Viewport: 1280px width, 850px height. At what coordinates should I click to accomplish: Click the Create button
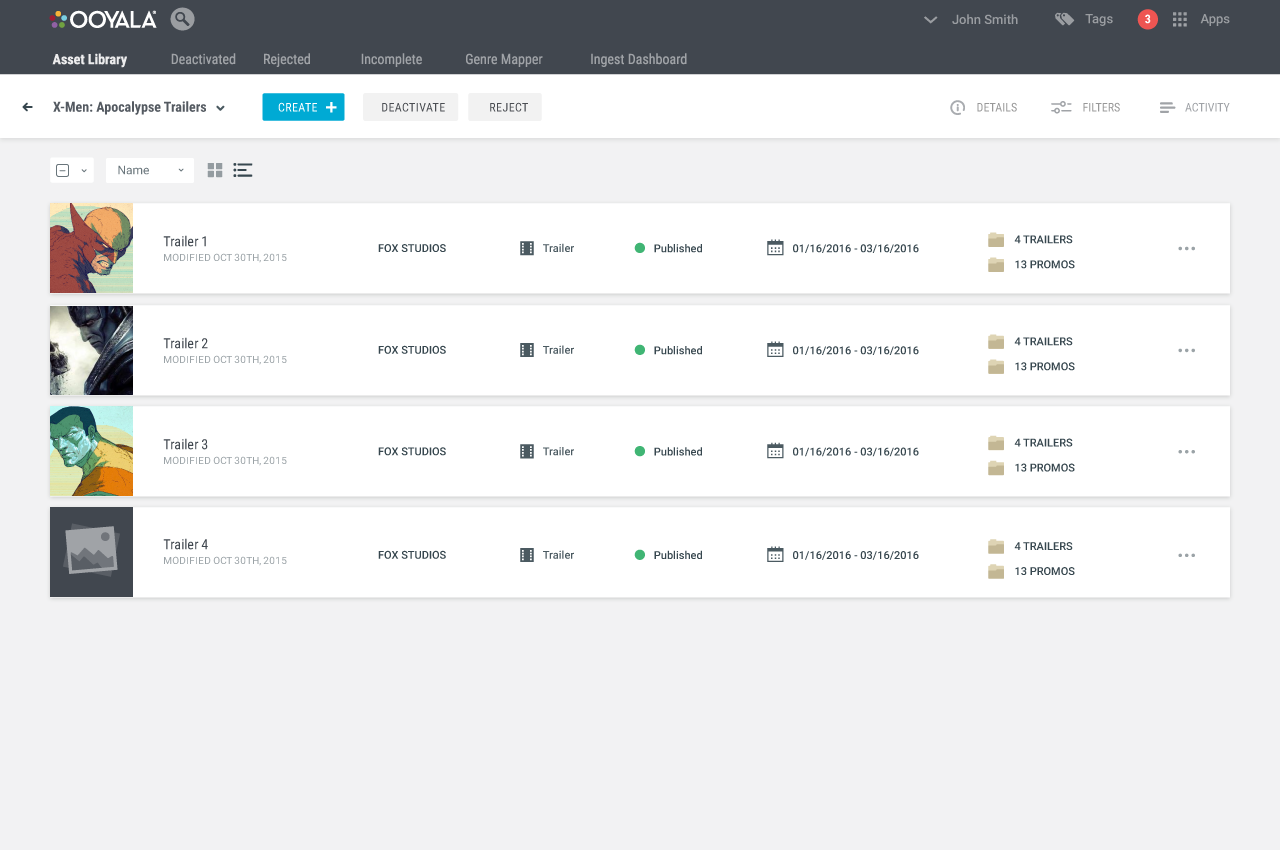(303, 107)
